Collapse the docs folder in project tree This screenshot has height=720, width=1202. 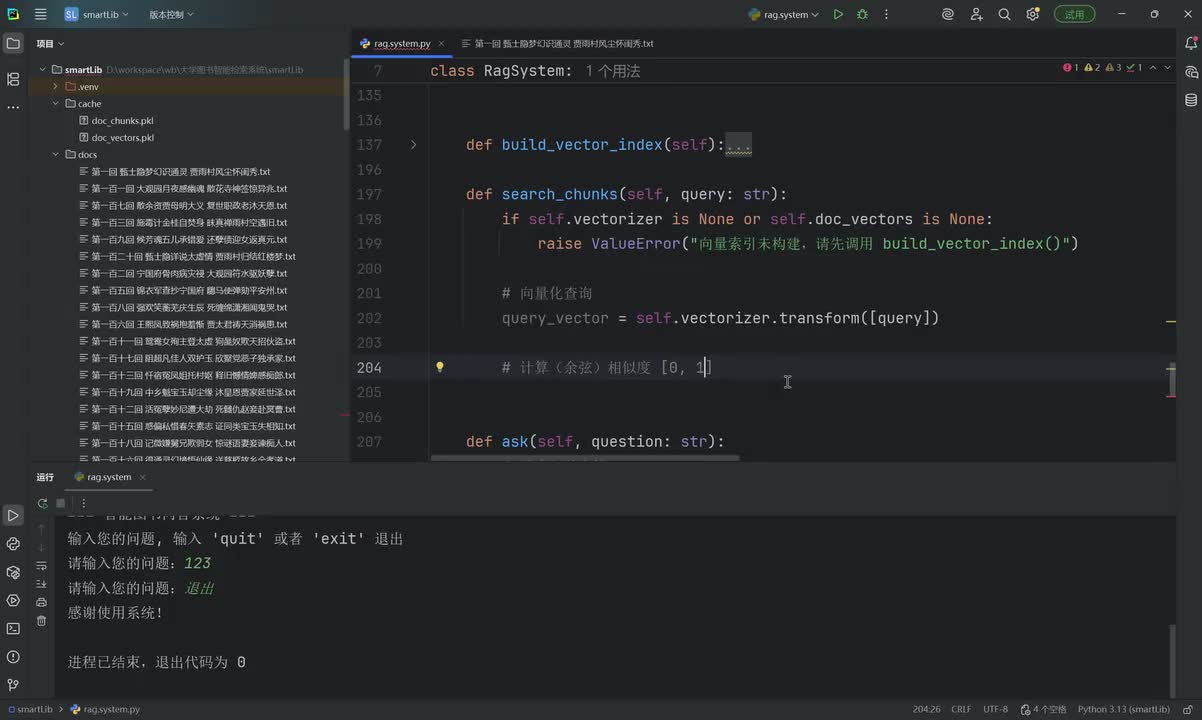click(x=56, y=155)
